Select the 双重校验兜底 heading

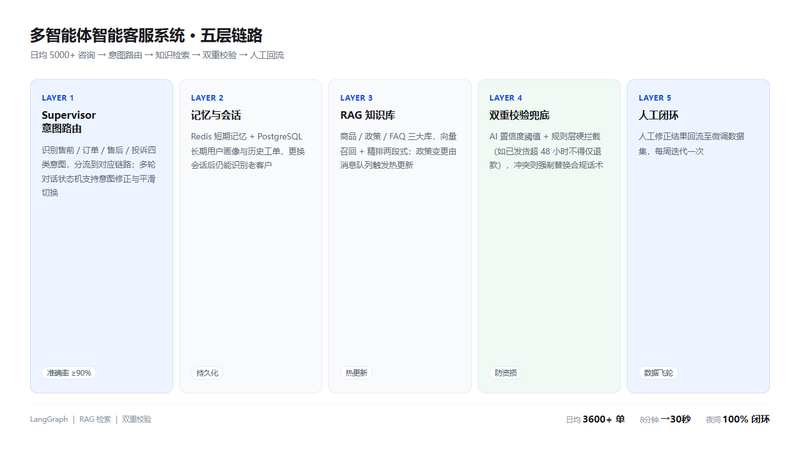click(519, 115)
